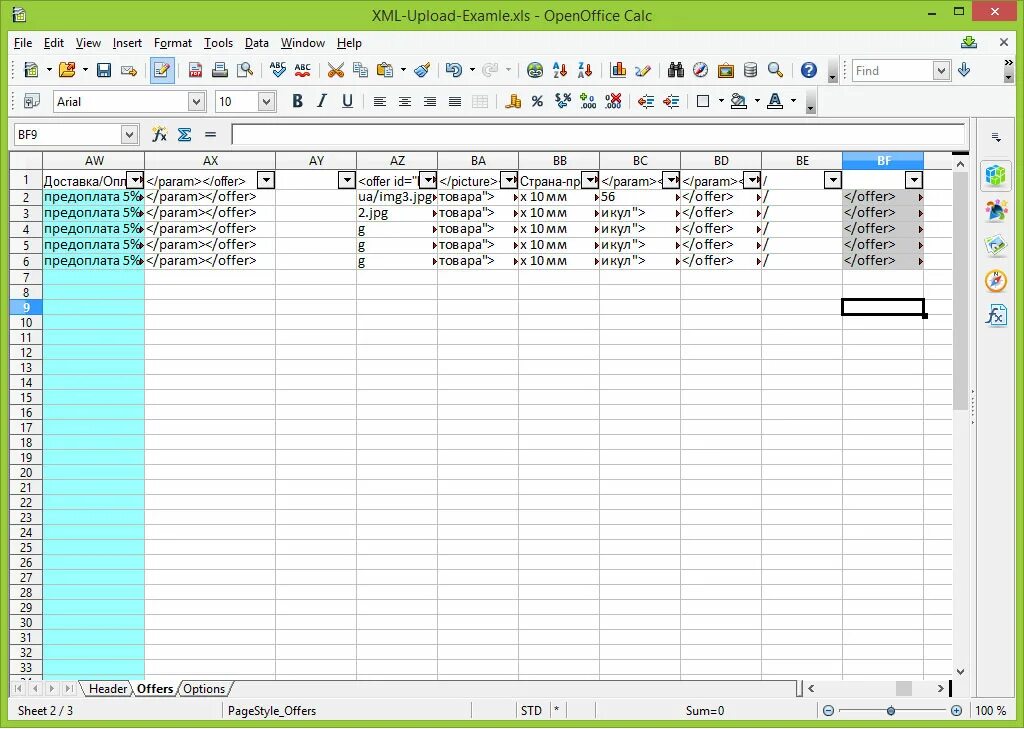1024x729 pixels.
Task: Open the font size dropdown
Action: (x=265, y=101)
